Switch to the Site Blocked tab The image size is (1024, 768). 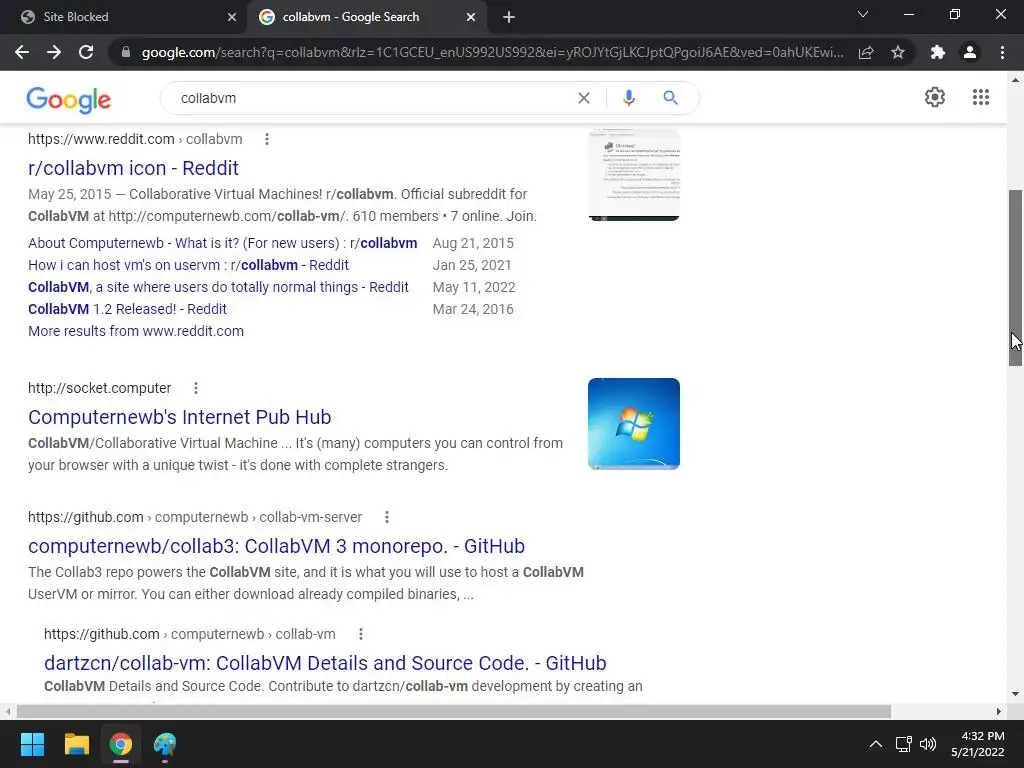pyautogui.click(x=124, y=17)
